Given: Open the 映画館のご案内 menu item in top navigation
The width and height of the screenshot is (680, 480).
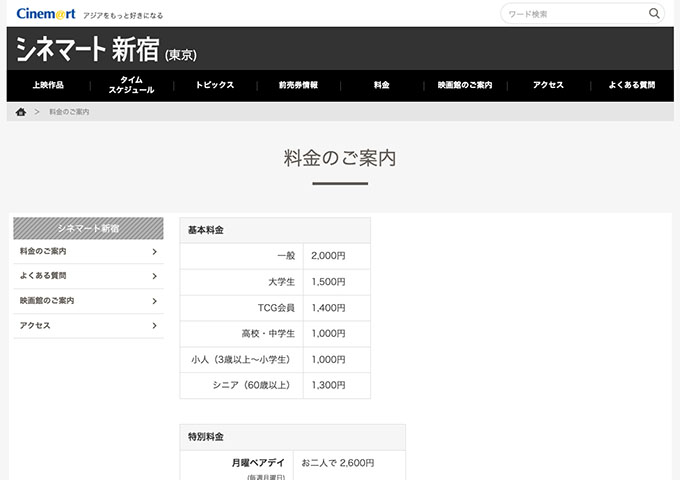Looking at the screenshot, I should pos(465,85).
